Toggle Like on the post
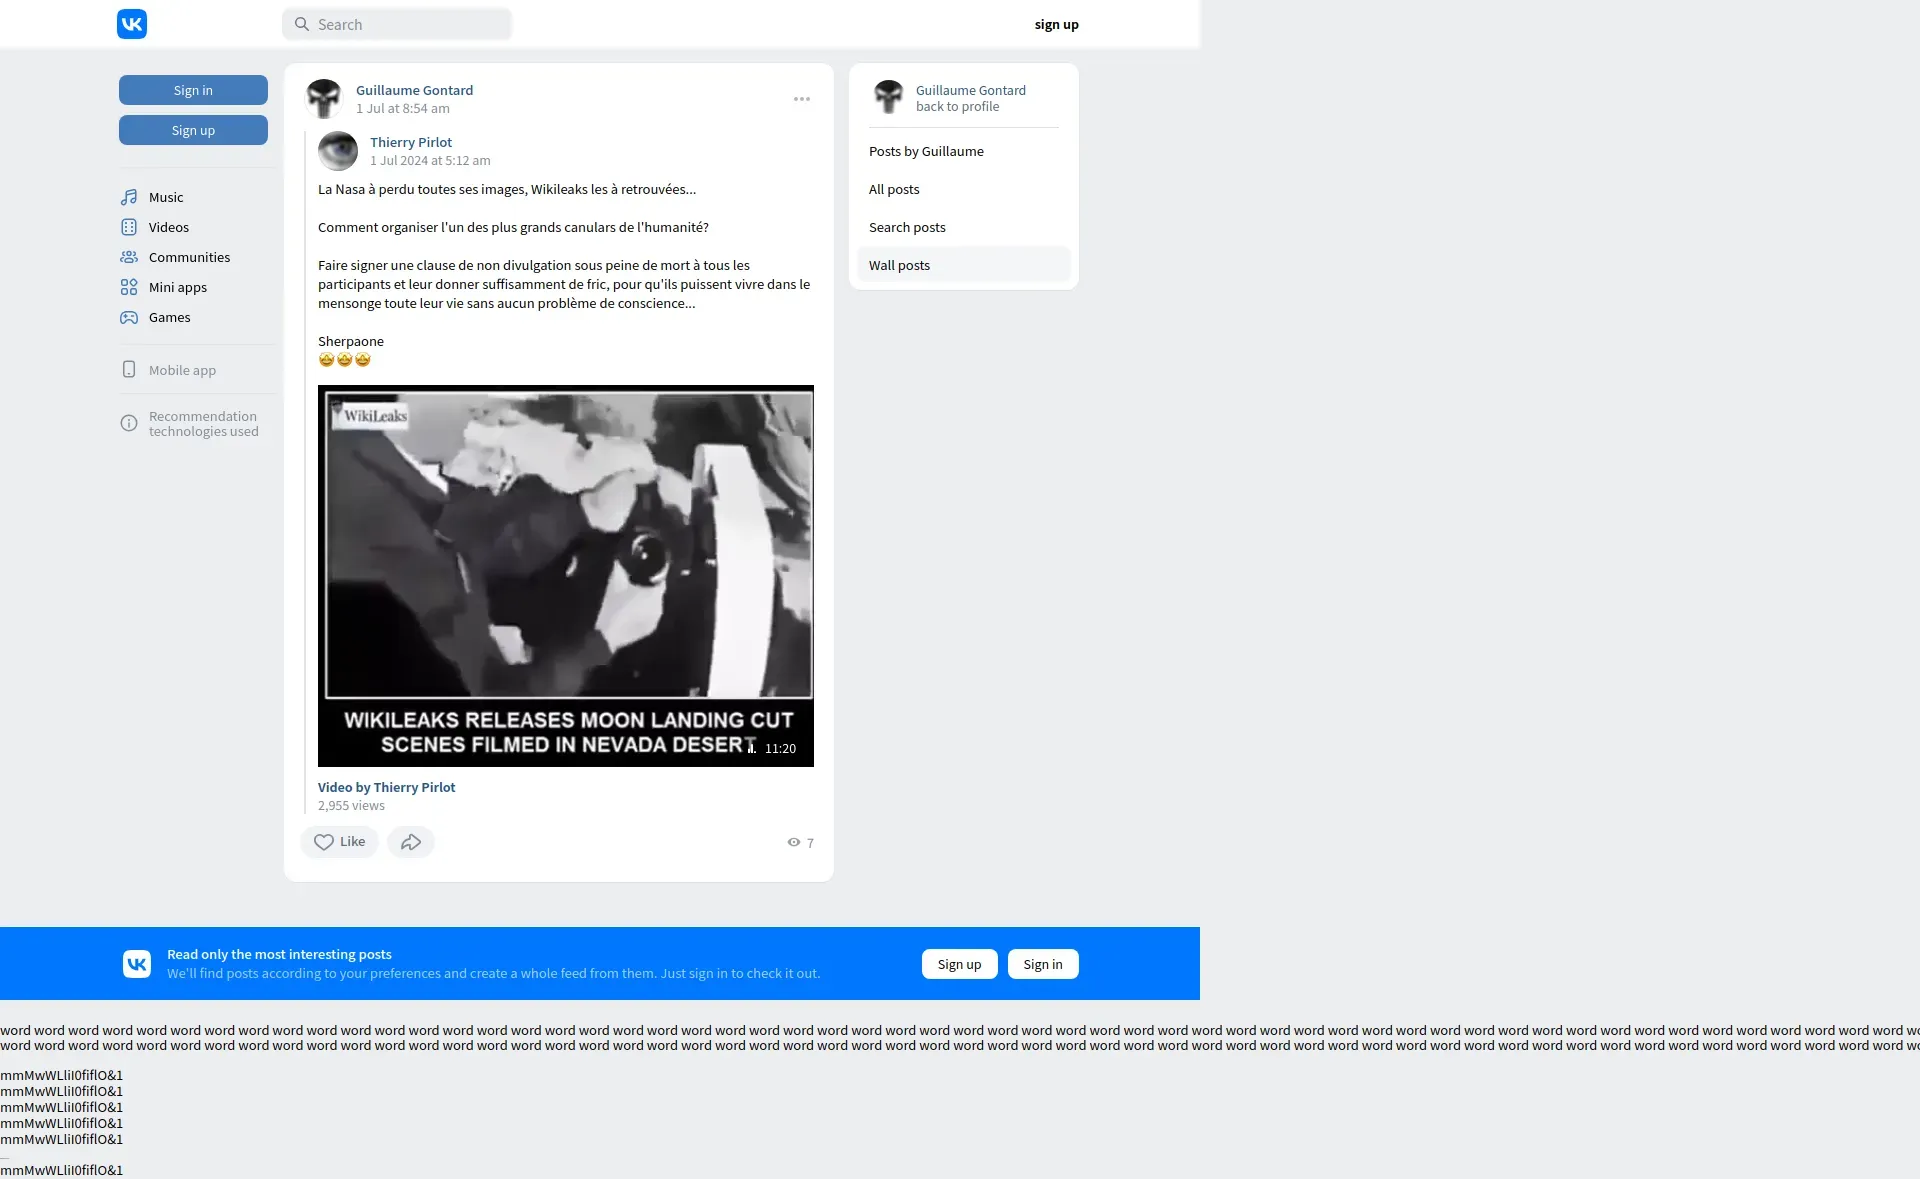Viewport: 1920px width, 1179px height. click(339, 842)
